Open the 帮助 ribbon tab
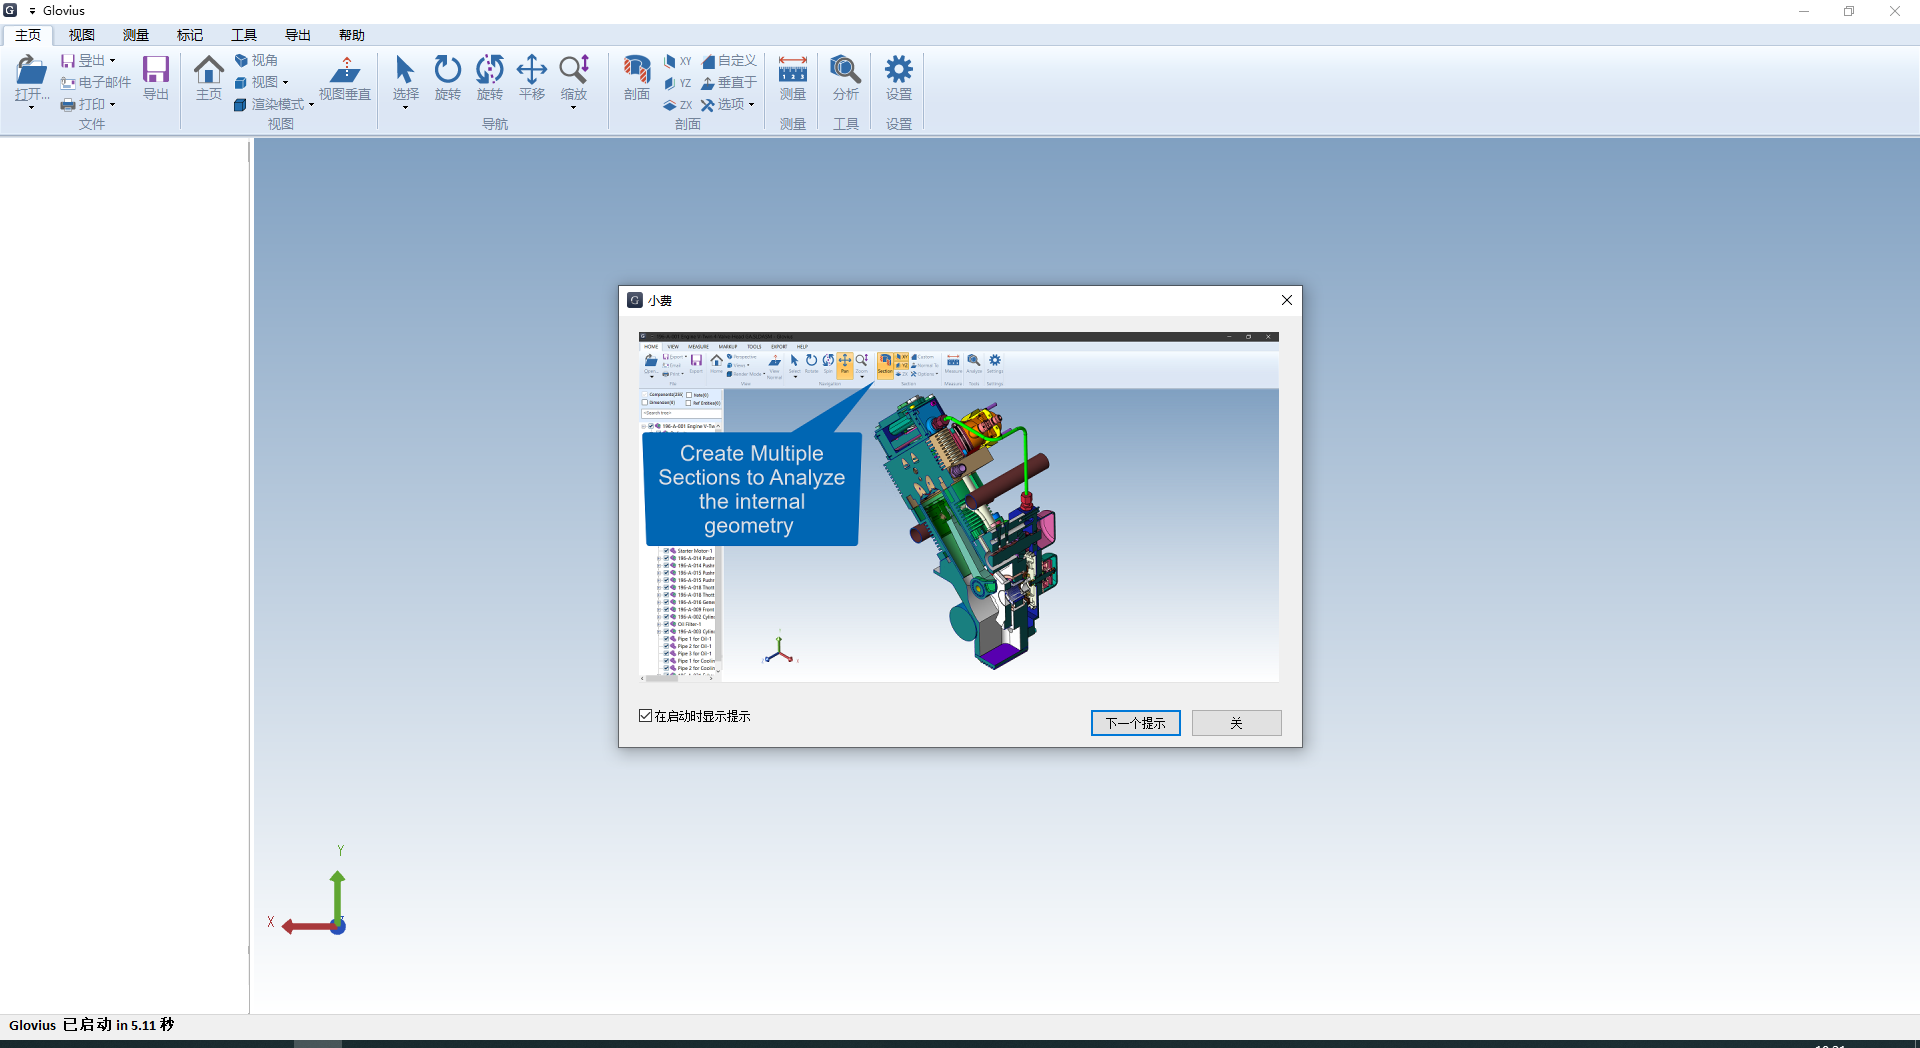This screenshot has width=1920, height=1048. 352,35
